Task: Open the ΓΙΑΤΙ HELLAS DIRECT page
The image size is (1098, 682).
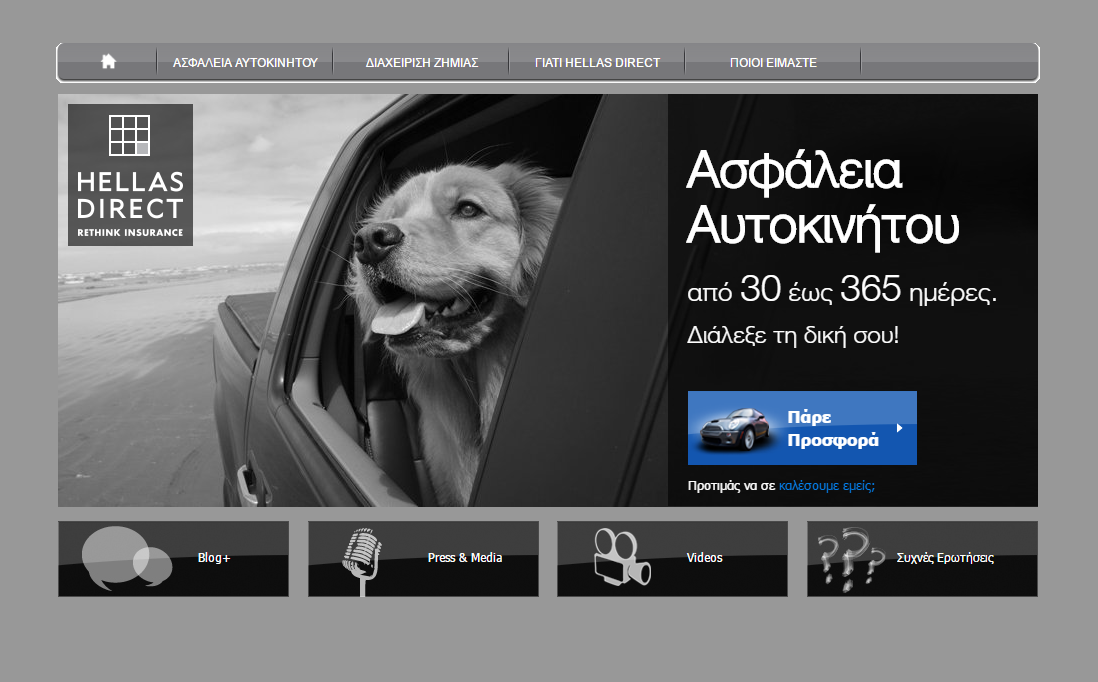Action: [x=597, y=61]
